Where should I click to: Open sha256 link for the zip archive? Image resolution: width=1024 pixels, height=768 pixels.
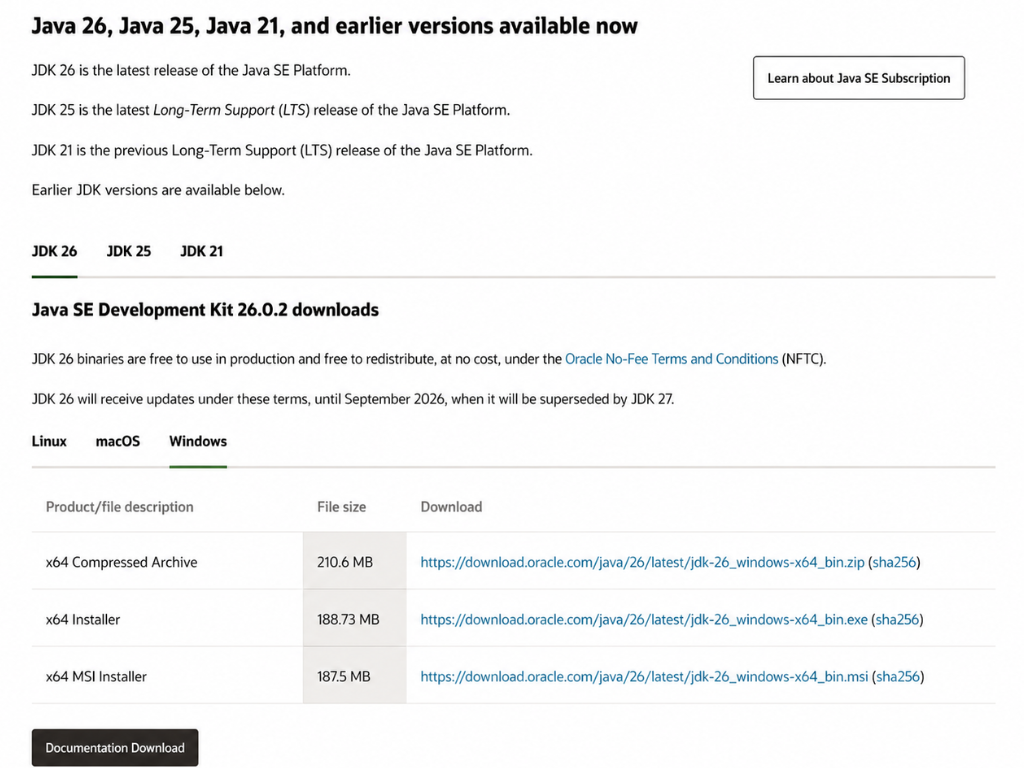[894, 562]
